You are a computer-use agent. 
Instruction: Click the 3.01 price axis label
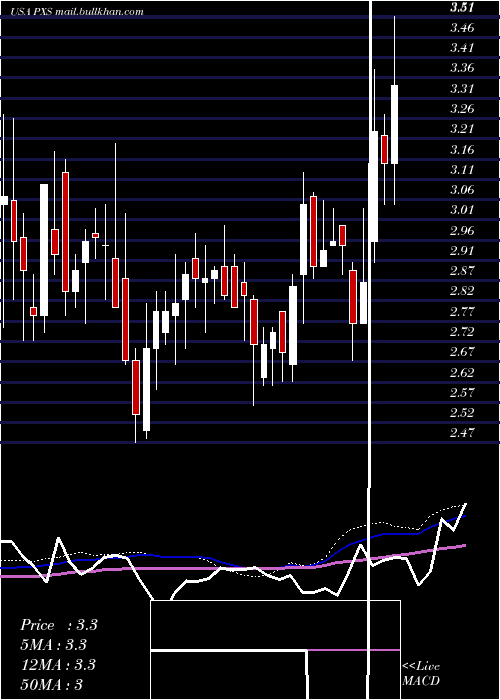click(462, 210)
